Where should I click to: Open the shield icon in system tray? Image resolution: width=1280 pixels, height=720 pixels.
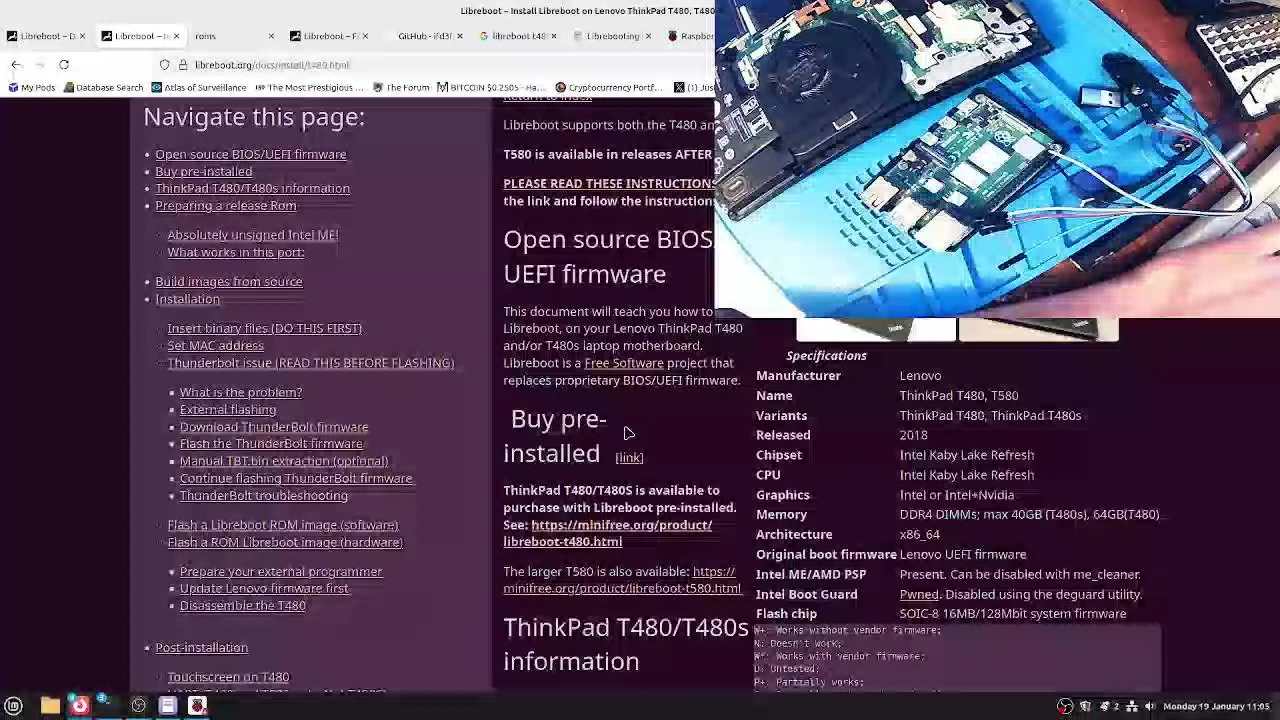1085,706
